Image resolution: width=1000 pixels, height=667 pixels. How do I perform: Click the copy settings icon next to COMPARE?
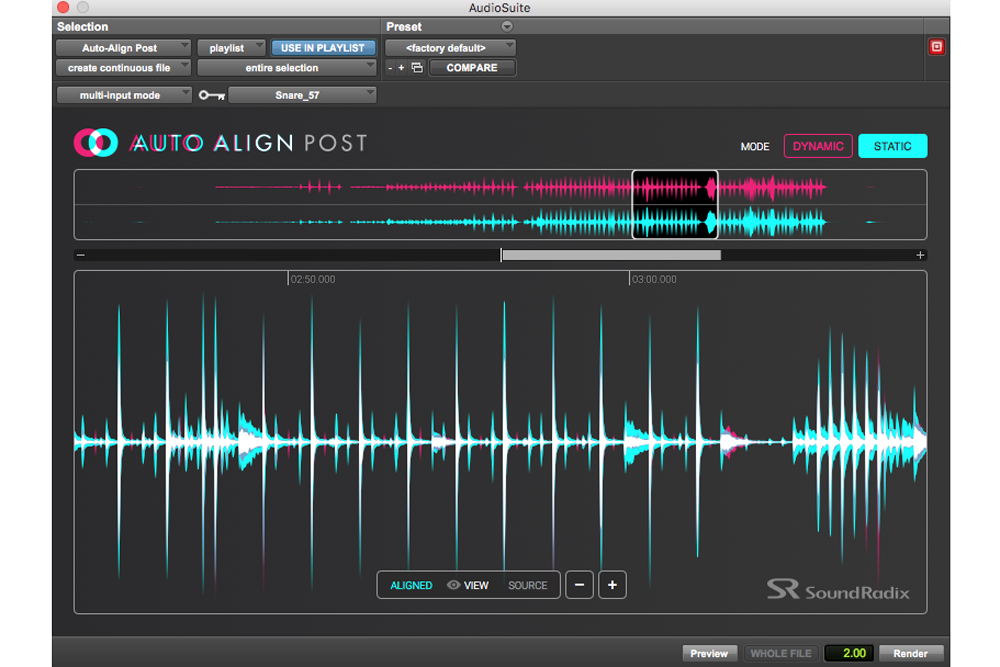coord(417,68)
